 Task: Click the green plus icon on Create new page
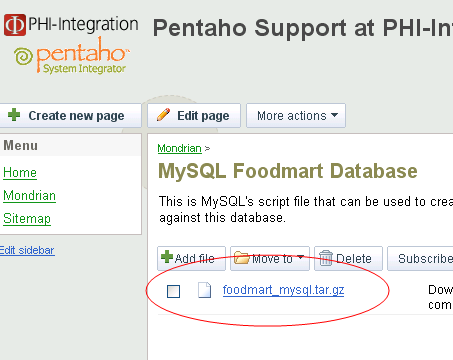click(x=14, y=115)
